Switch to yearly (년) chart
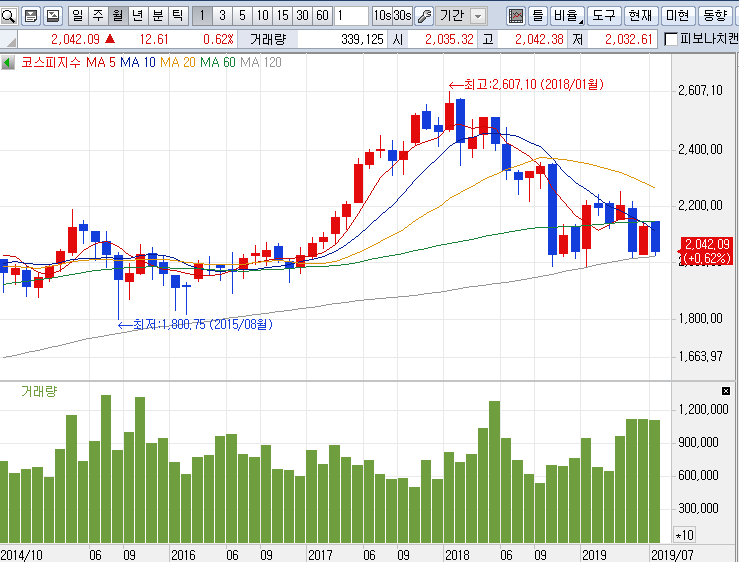The image size is (739, 562). coord(137,16)
